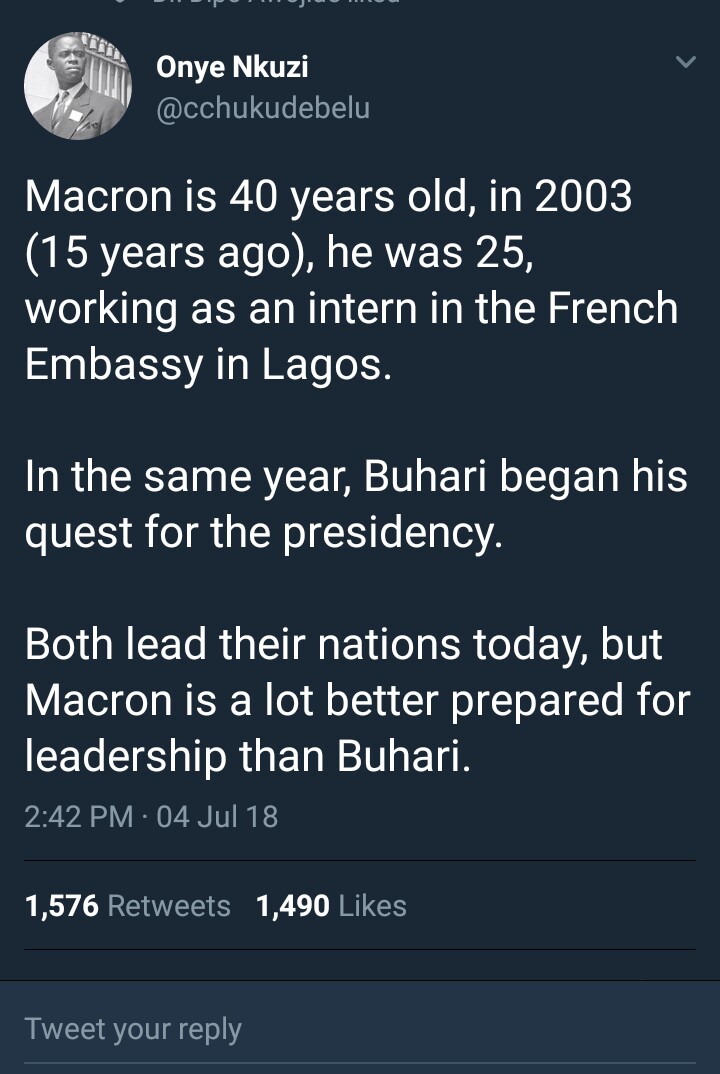Click the "In the same year" line
This screenshot has width=720, height=1074.
(355, 476)
